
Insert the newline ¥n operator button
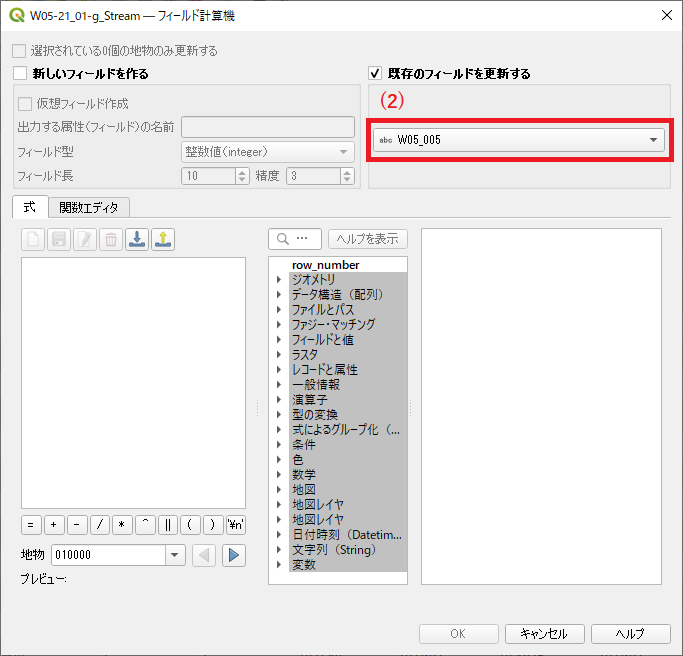pos(236,524)
